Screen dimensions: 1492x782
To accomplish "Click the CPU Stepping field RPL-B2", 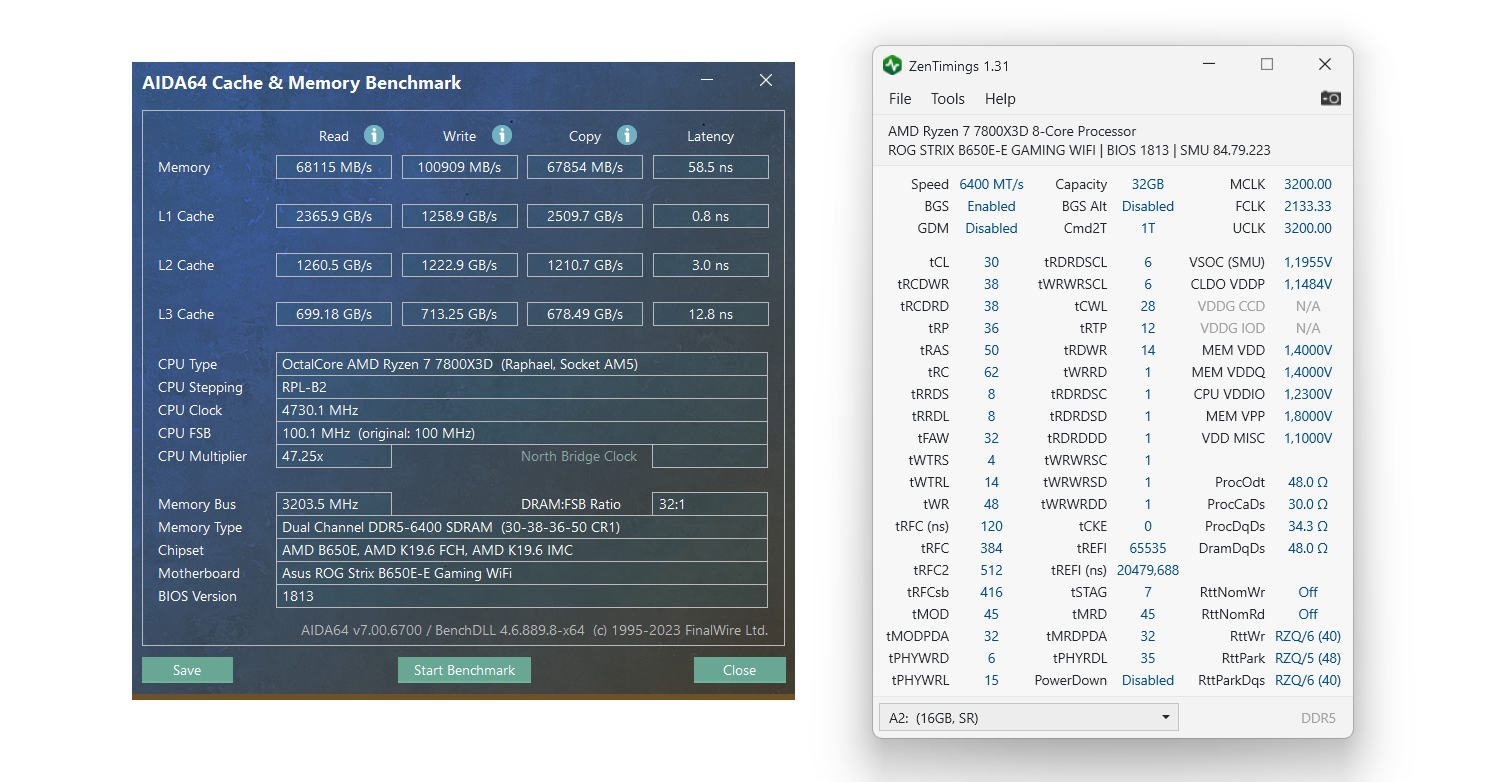I will pyautogui.click(x=522, y=387).
